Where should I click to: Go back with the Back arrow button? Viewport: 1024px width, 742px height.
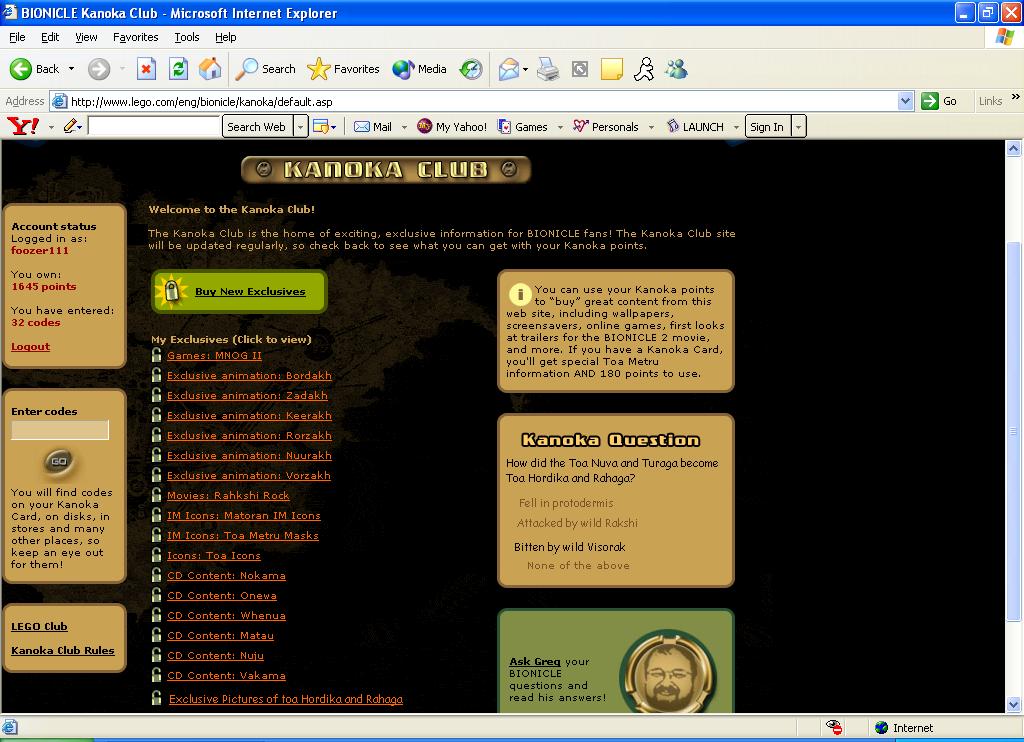(34, 69)
